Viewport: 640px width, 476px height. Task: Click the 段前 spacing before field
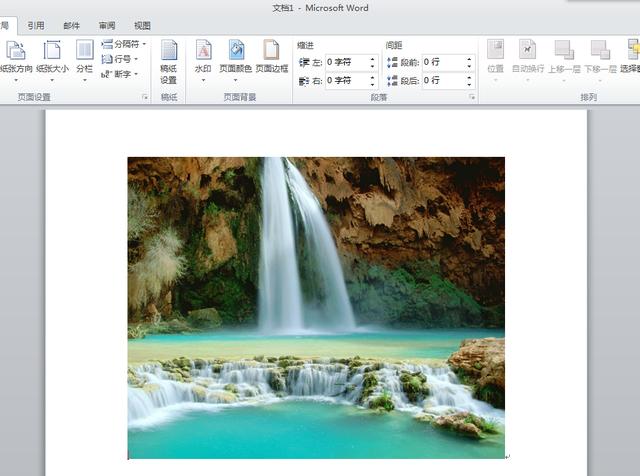(x=444, y=62)
